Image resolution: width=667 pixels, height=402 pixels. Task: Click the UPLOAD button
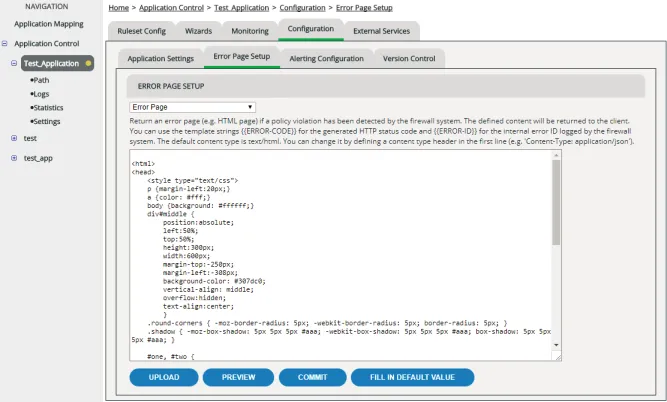tap(164, 377)
